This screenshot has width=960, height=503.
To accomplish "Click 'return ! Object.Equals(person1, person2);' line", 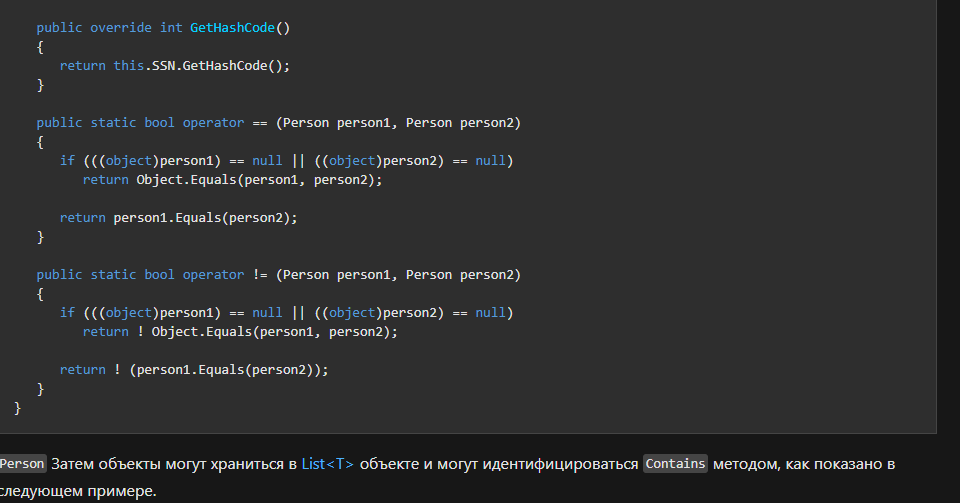I will [x=240, y=332].
